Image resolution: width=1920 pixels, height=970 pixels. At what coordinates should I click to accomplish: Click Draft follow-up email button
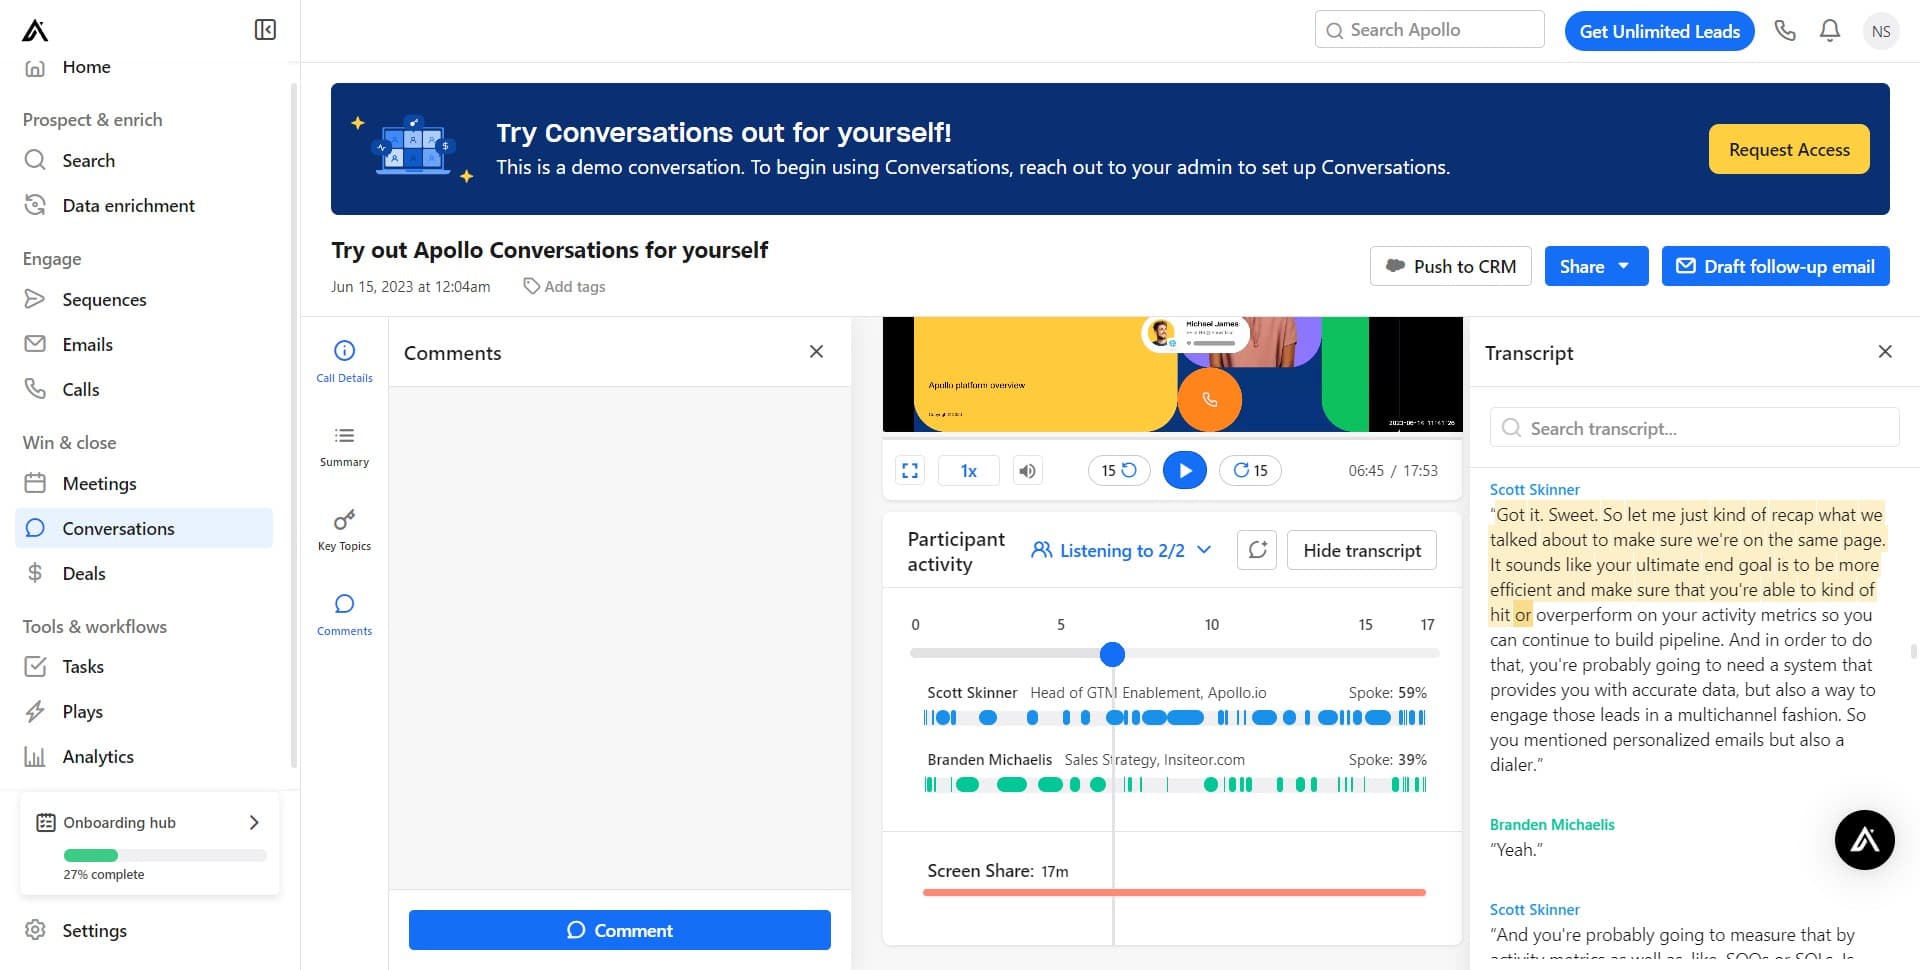click(1775, 267)
